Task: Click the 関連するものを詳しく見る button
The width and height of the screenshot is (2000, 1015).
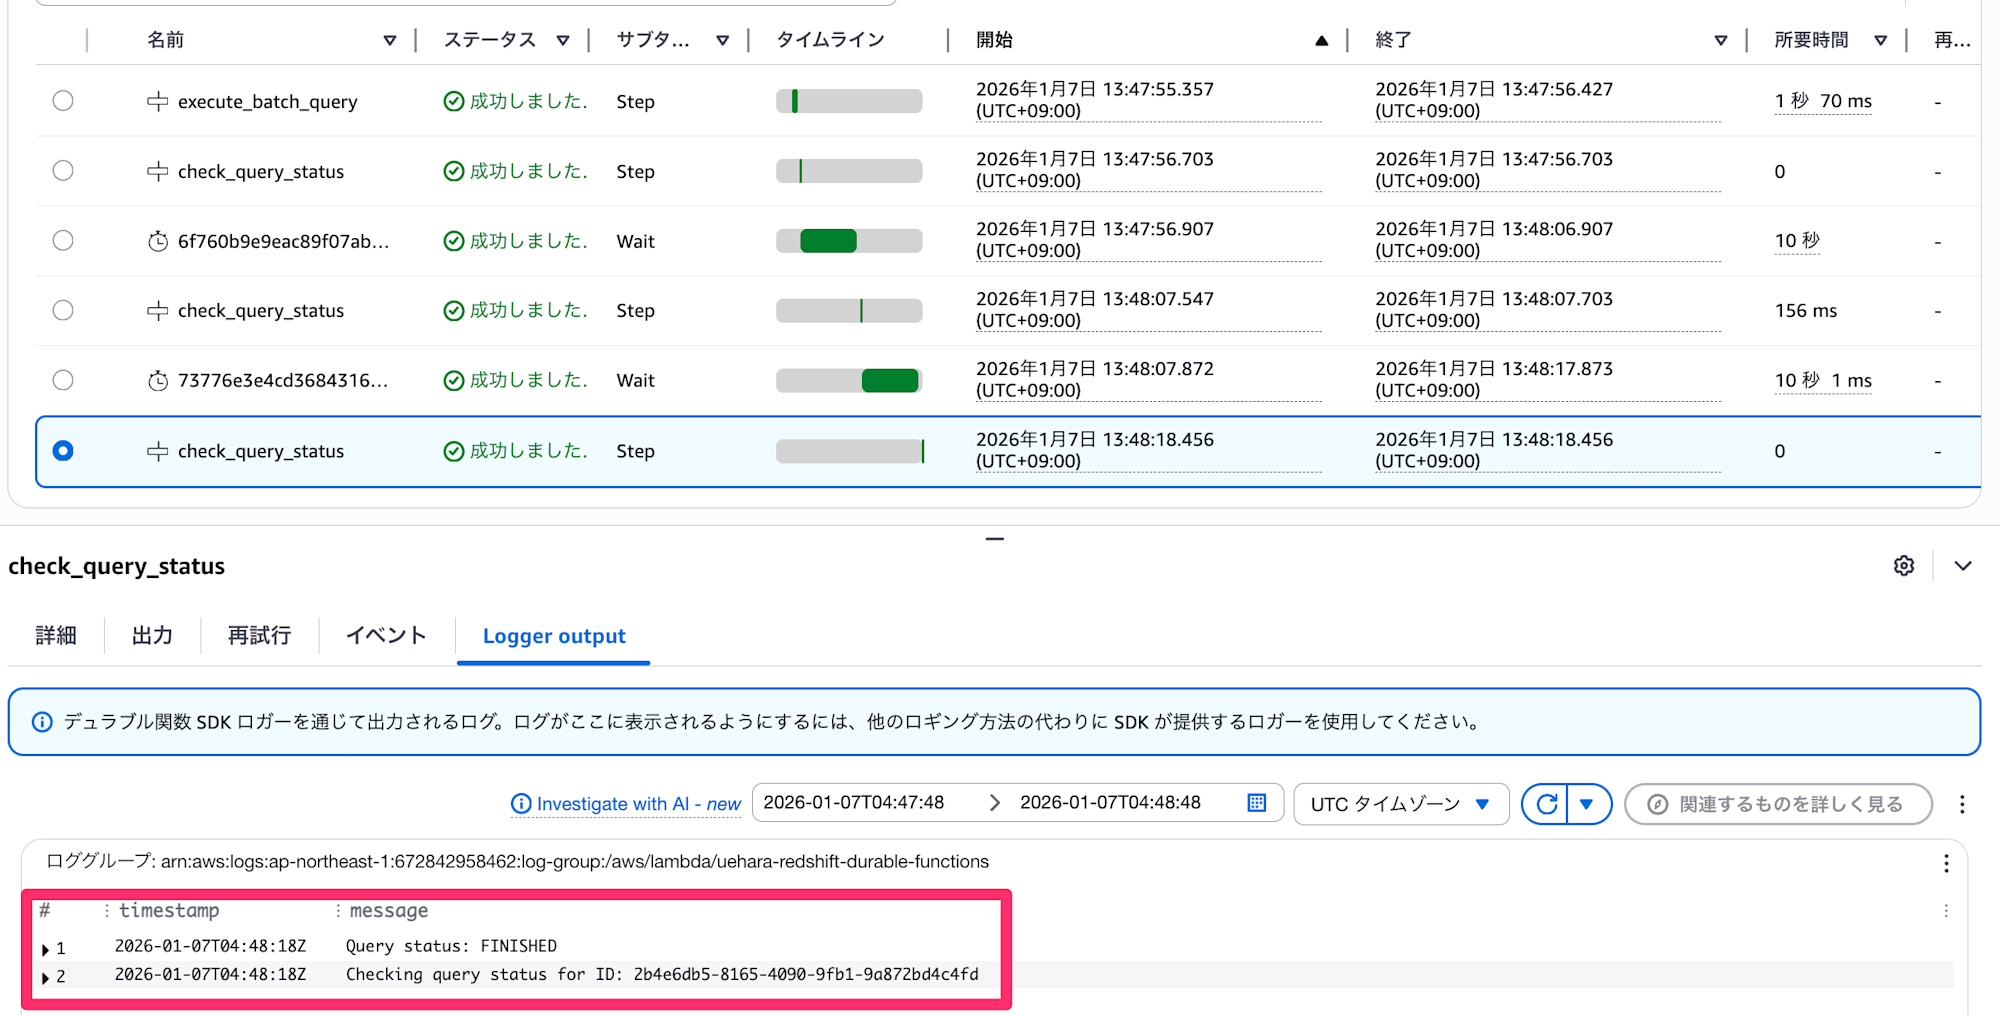Action: [x=1778, y=804]
